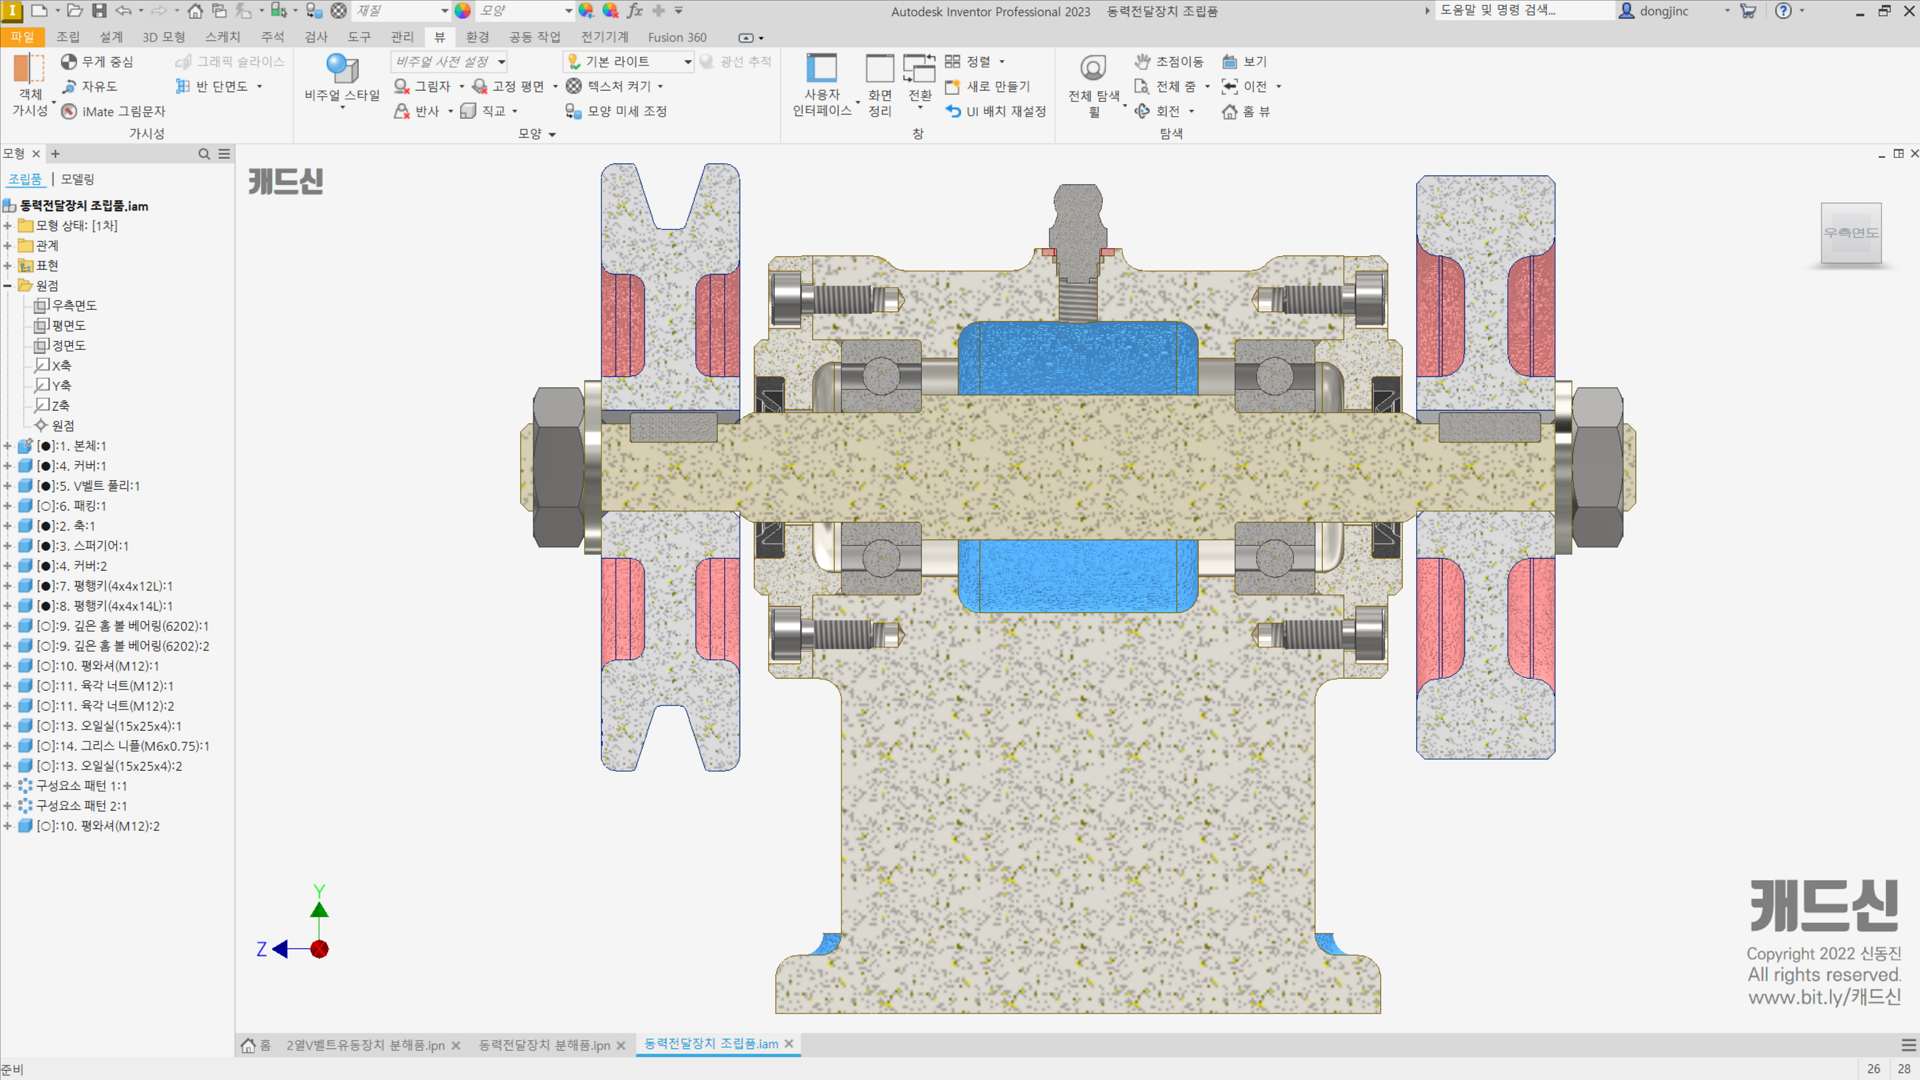Click the 그림자 shadows icon
This screenshot has width=1920, height=1080.
click(402, 87)
